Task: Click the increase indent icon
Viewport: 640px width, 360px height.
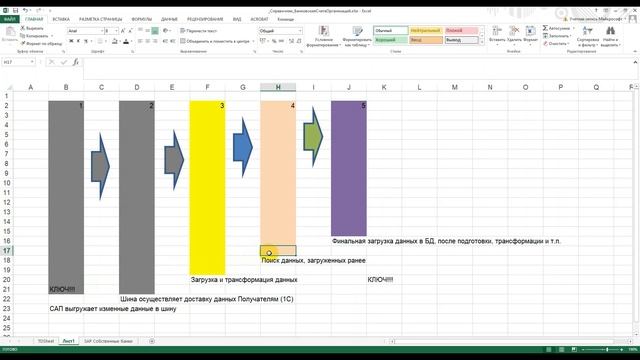Action: [x=173, y=41]
